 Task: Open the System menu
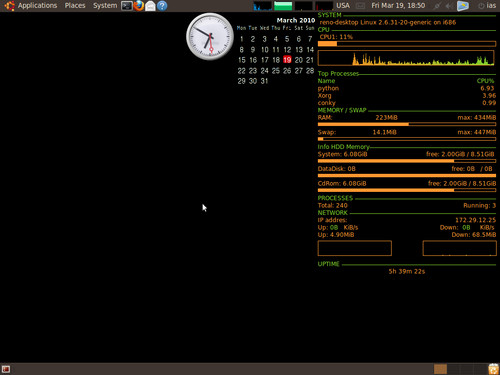(x=105, y=6)
